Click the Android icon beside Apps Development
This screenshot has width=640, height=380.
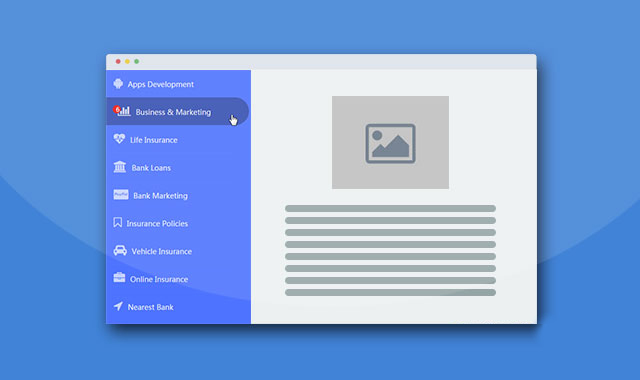[x=118, y=84]
